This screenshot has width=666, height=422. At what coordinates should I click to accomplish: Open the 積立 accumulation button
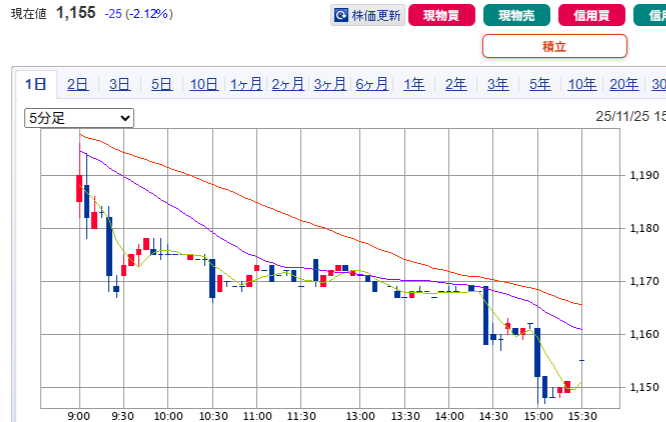(554, 46)
